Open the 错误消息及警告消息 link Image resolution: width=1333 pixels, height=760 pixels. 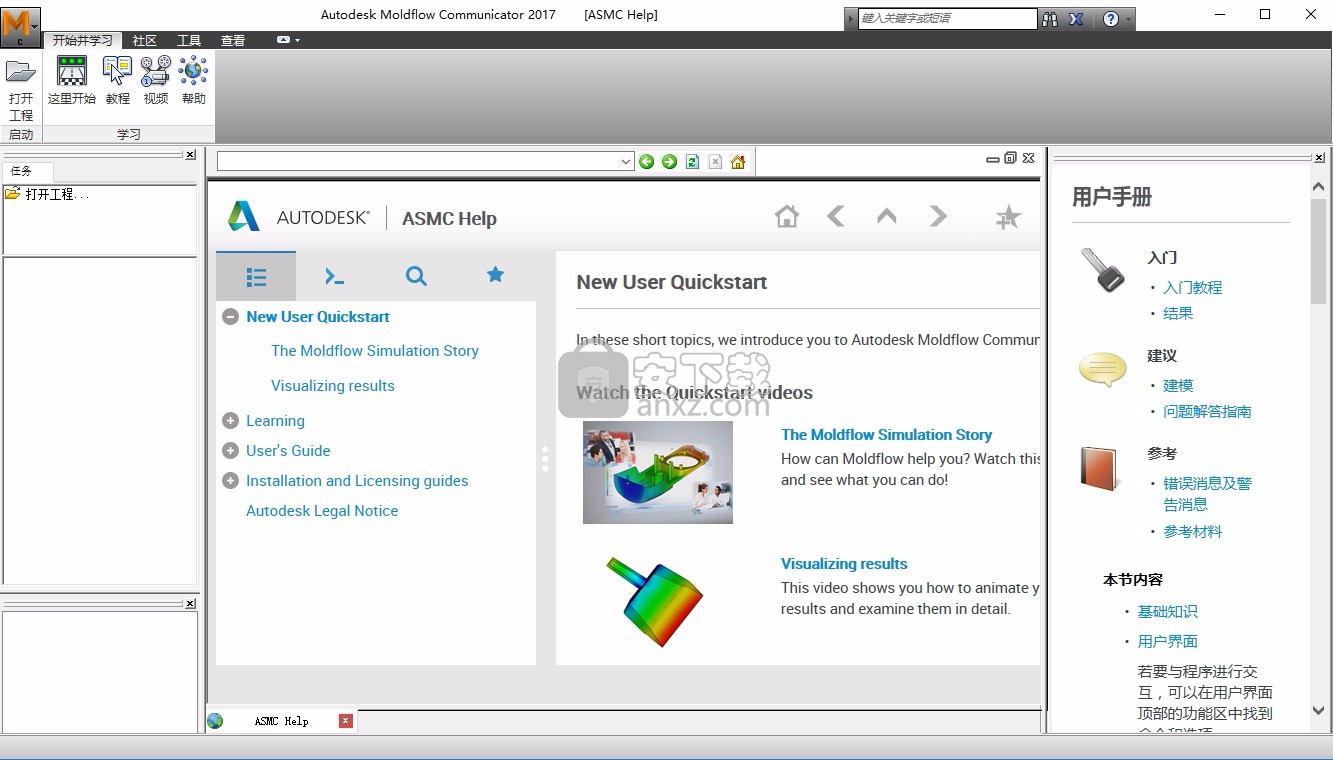click(1207, 494)
